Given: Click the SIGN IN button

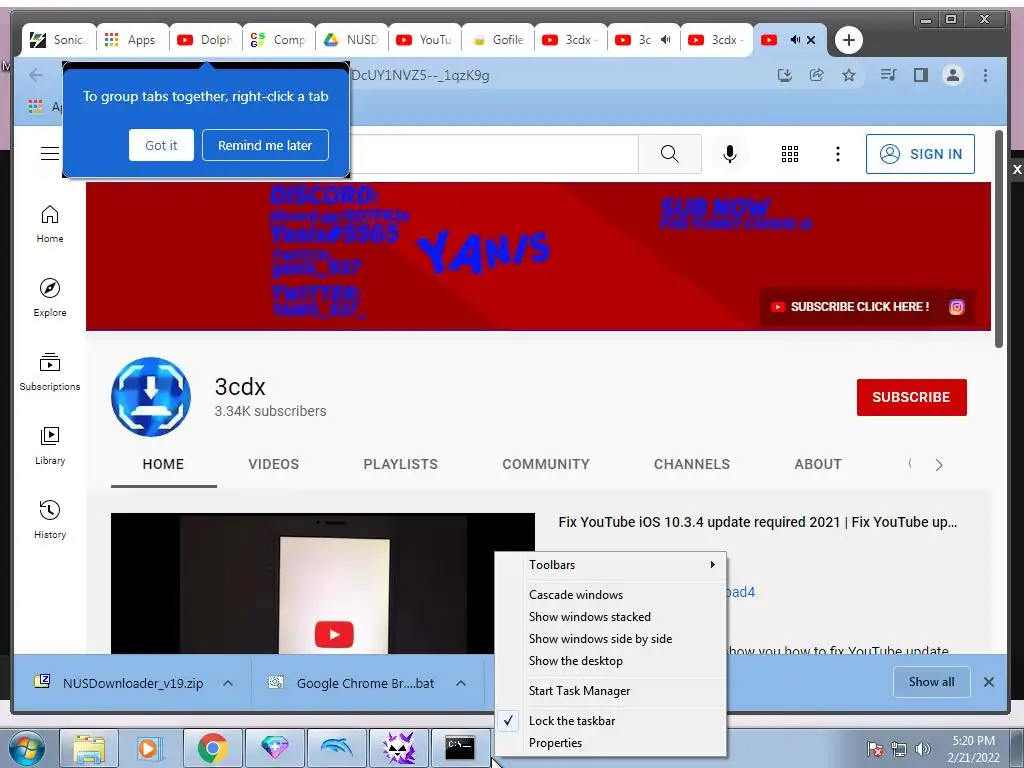Looking at the screenshot, I should [920, 154].
